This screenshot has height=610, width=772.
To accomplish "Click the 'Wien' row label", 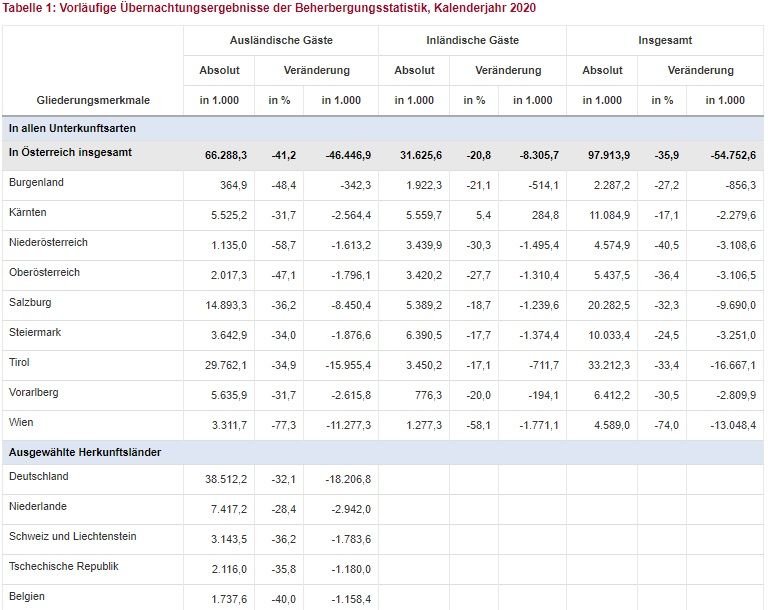I will point(21,423).
